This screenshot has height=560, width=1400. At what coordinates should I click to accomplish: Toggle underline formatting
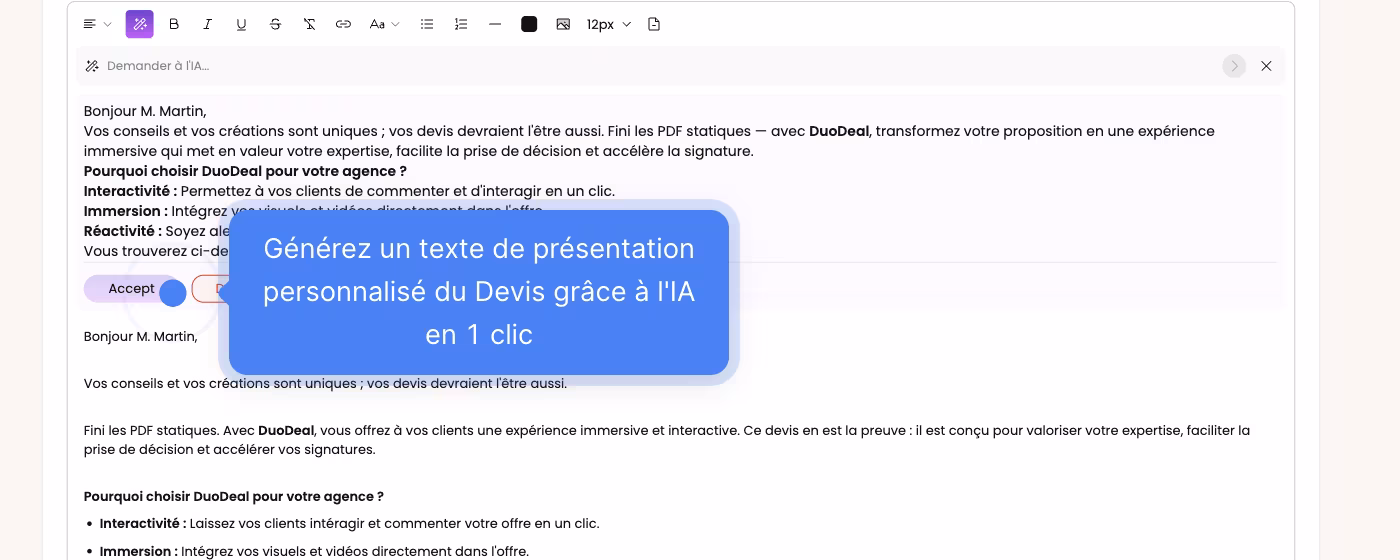click(x=241, y=24)
